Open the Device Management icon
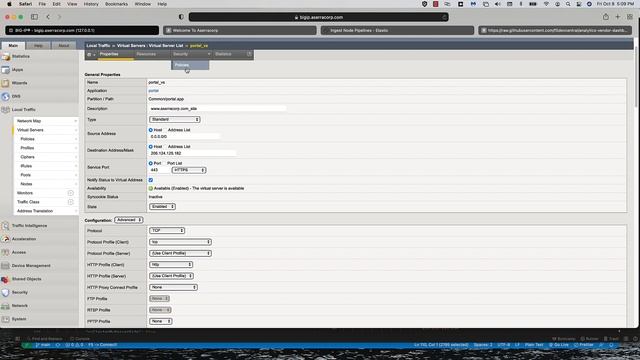640x360 pixels. coord(6,266)
